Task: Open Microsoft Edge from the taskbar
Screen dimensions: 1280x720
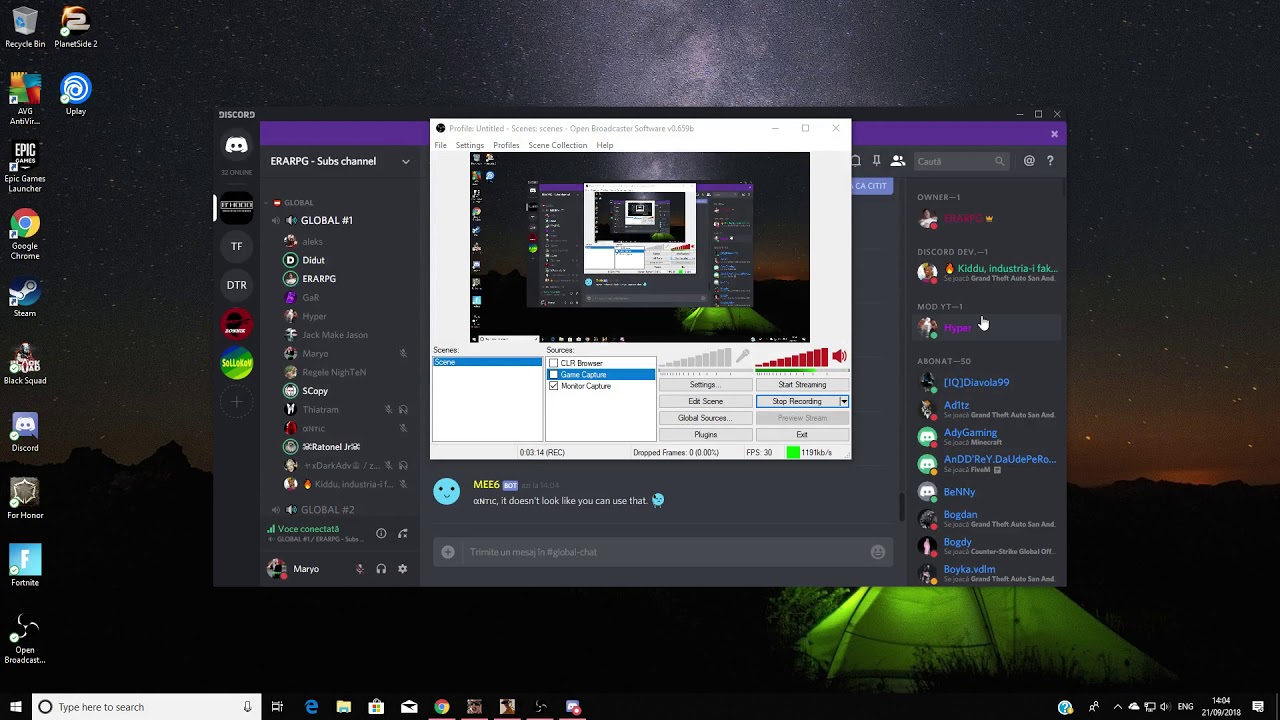Action: pyautogui.click(x=311, y=707)
